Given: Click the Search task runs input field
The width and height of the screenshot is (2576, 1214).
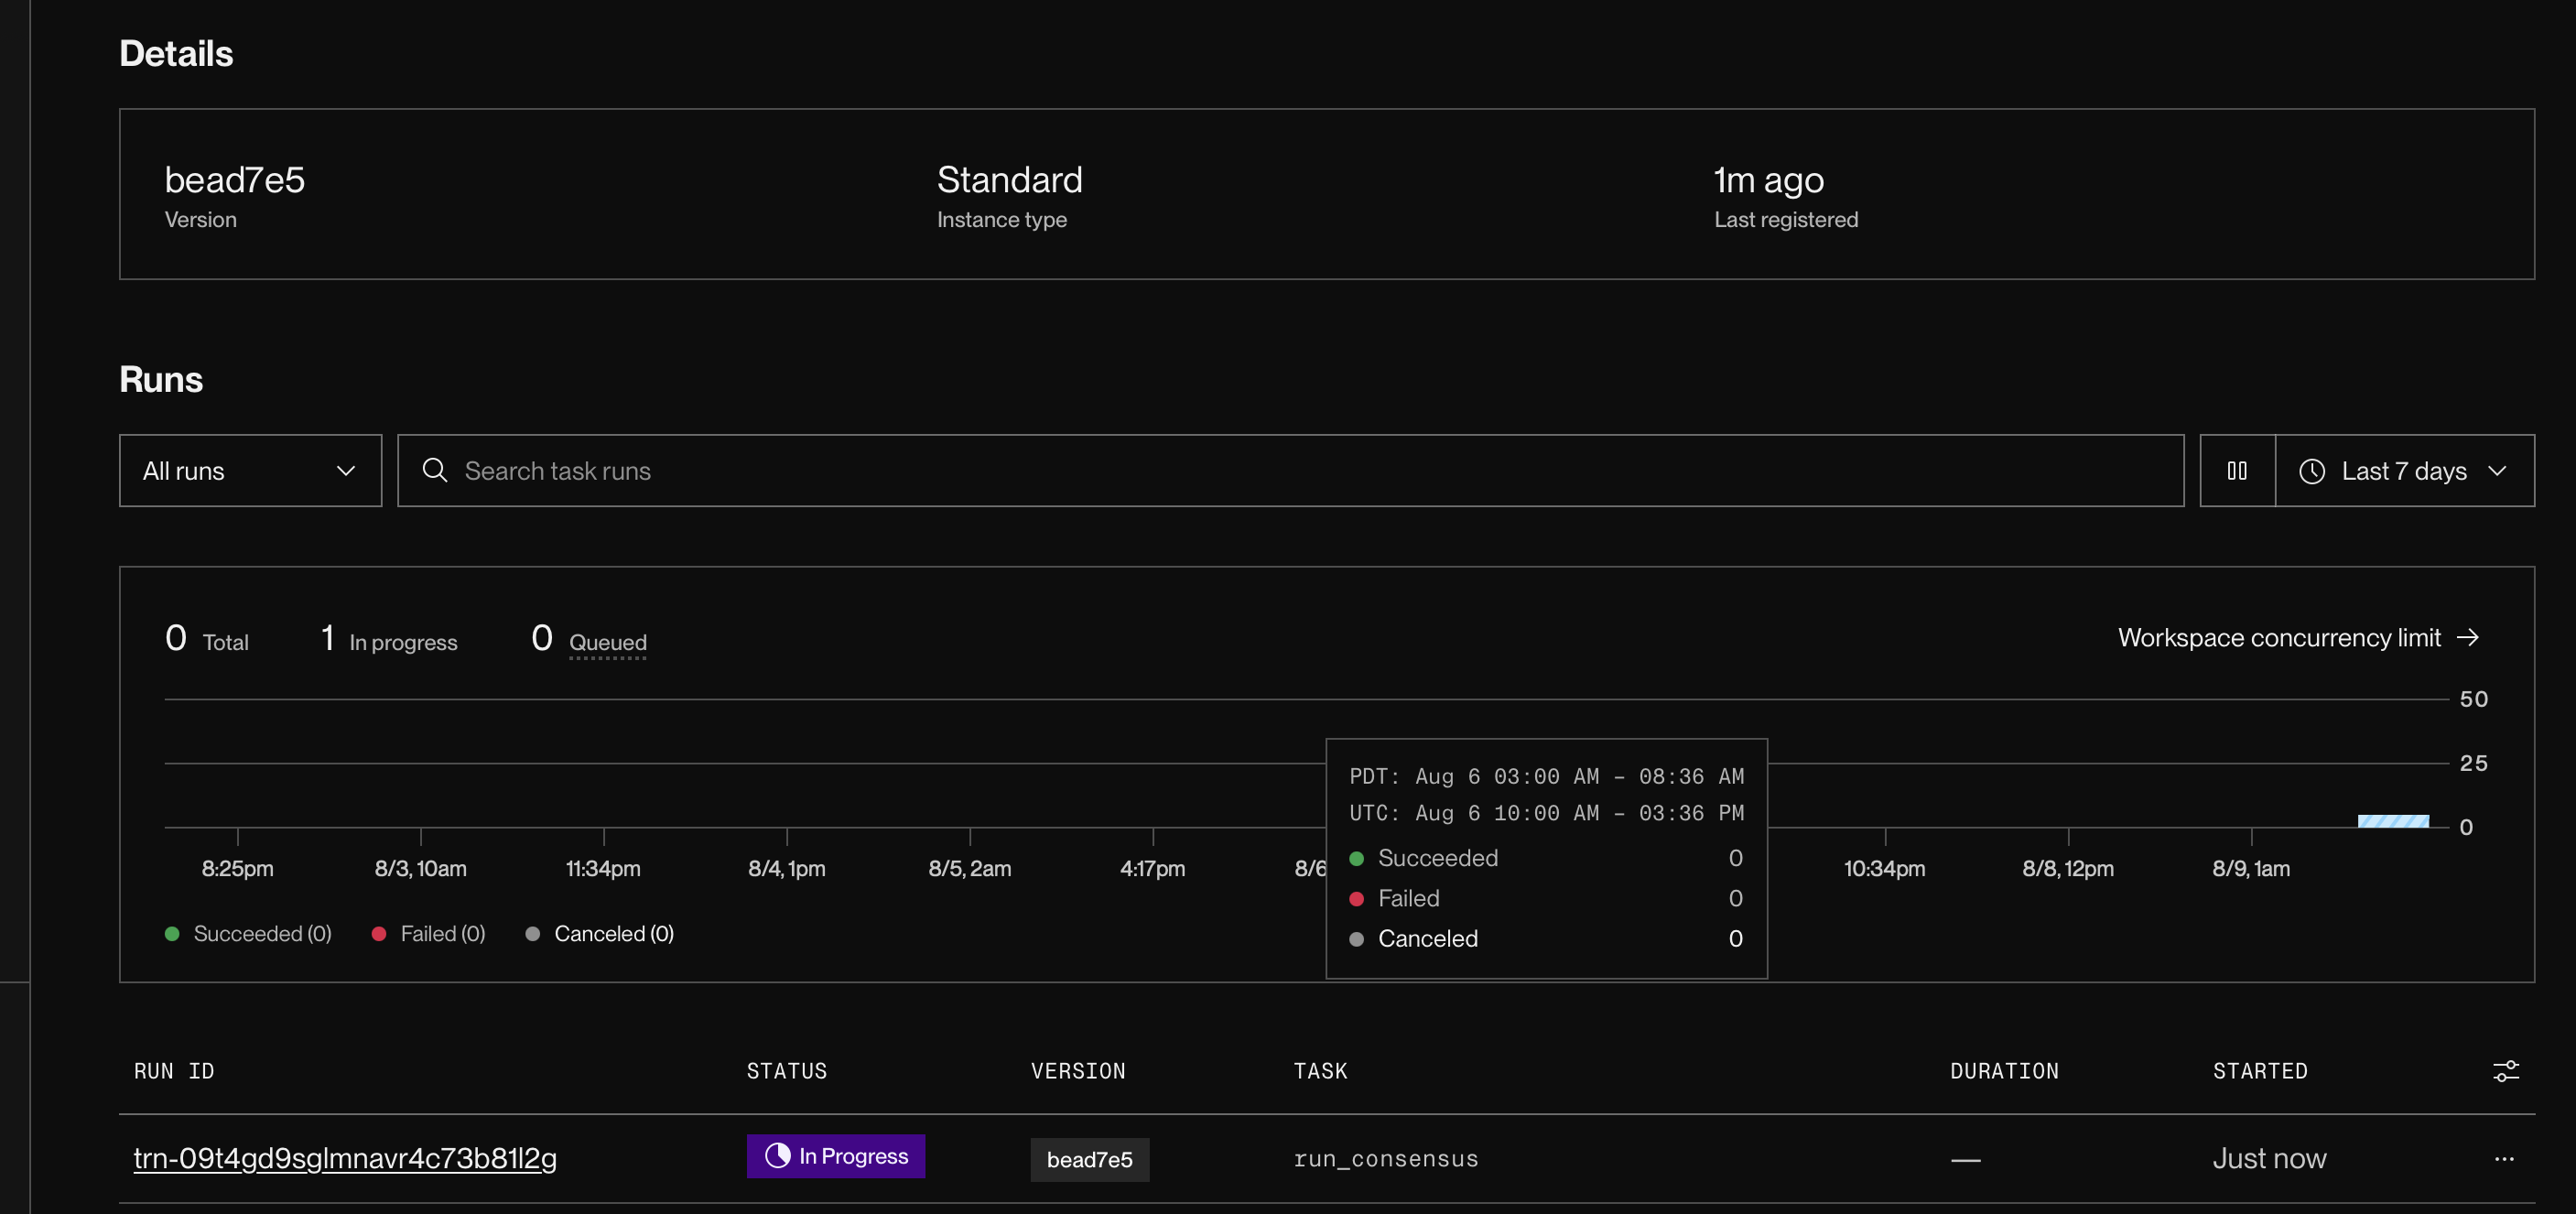Looking at the screenshot, I should (x=1290, y=470).
